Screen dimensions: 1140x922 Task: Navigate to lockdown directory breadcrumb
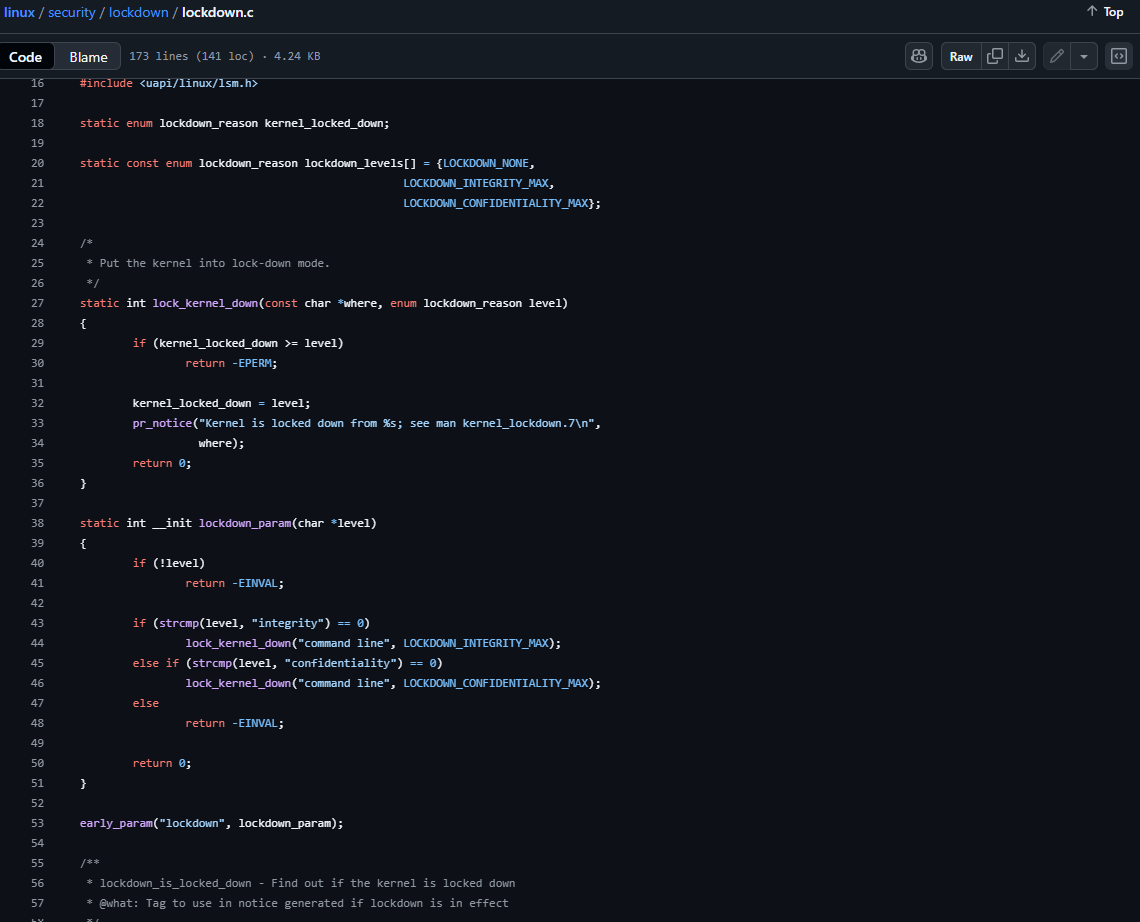coord(139,12)
